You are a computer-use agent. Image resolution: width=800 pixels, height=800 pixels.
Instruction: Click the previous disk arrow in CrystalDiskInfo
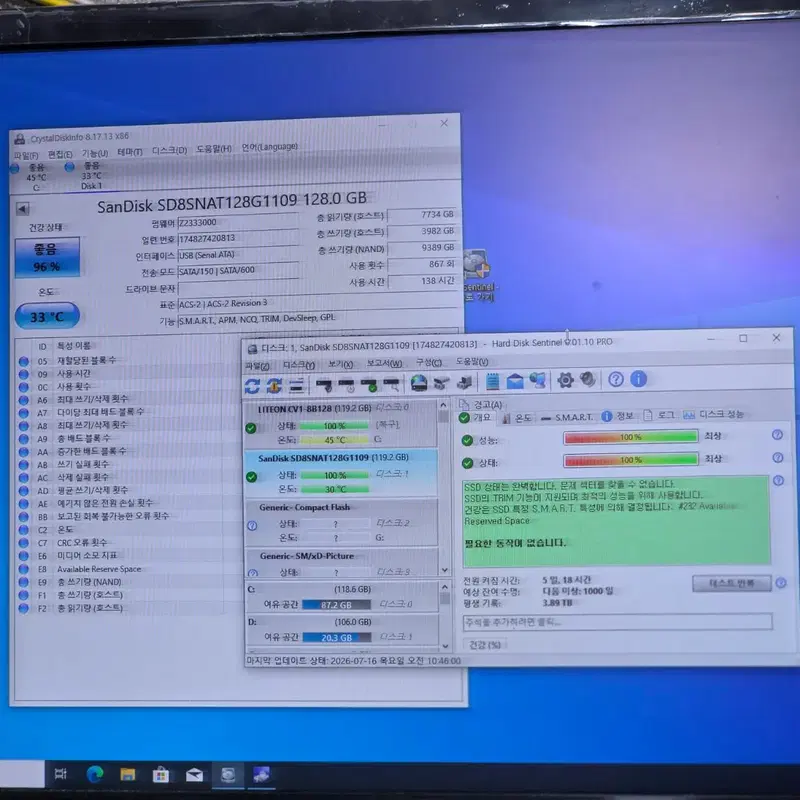(22, 209)
